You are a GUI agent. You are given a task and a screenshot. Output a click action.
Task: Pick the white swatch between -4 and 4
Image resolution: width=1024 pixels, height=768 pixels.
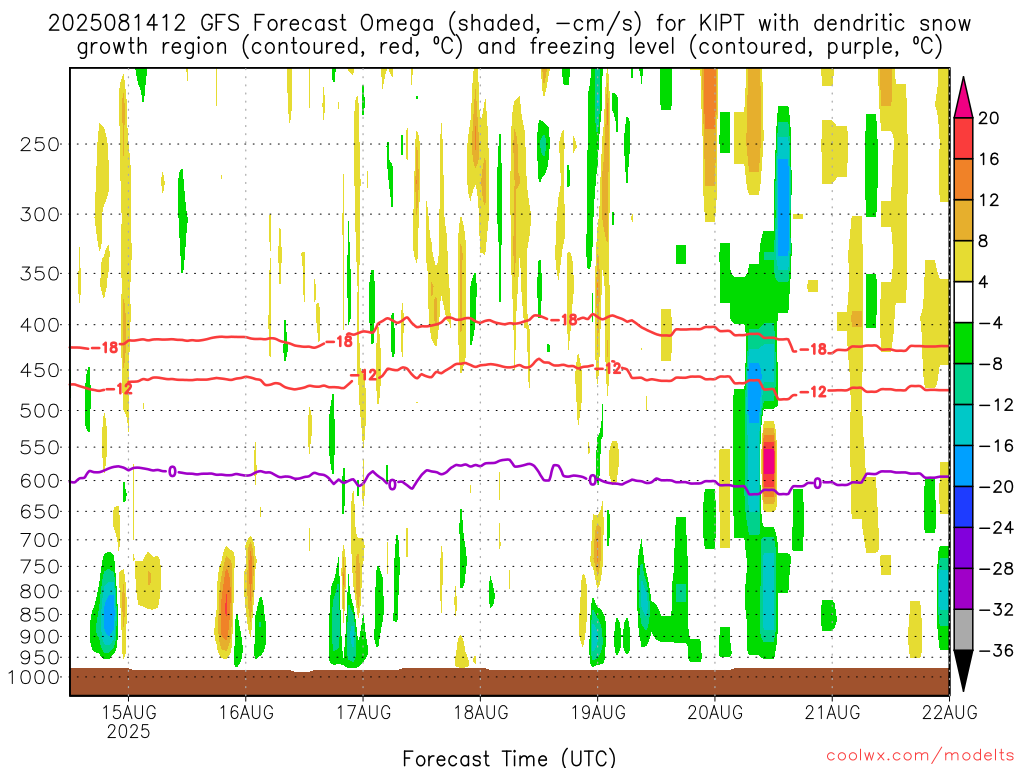point(963,302)
